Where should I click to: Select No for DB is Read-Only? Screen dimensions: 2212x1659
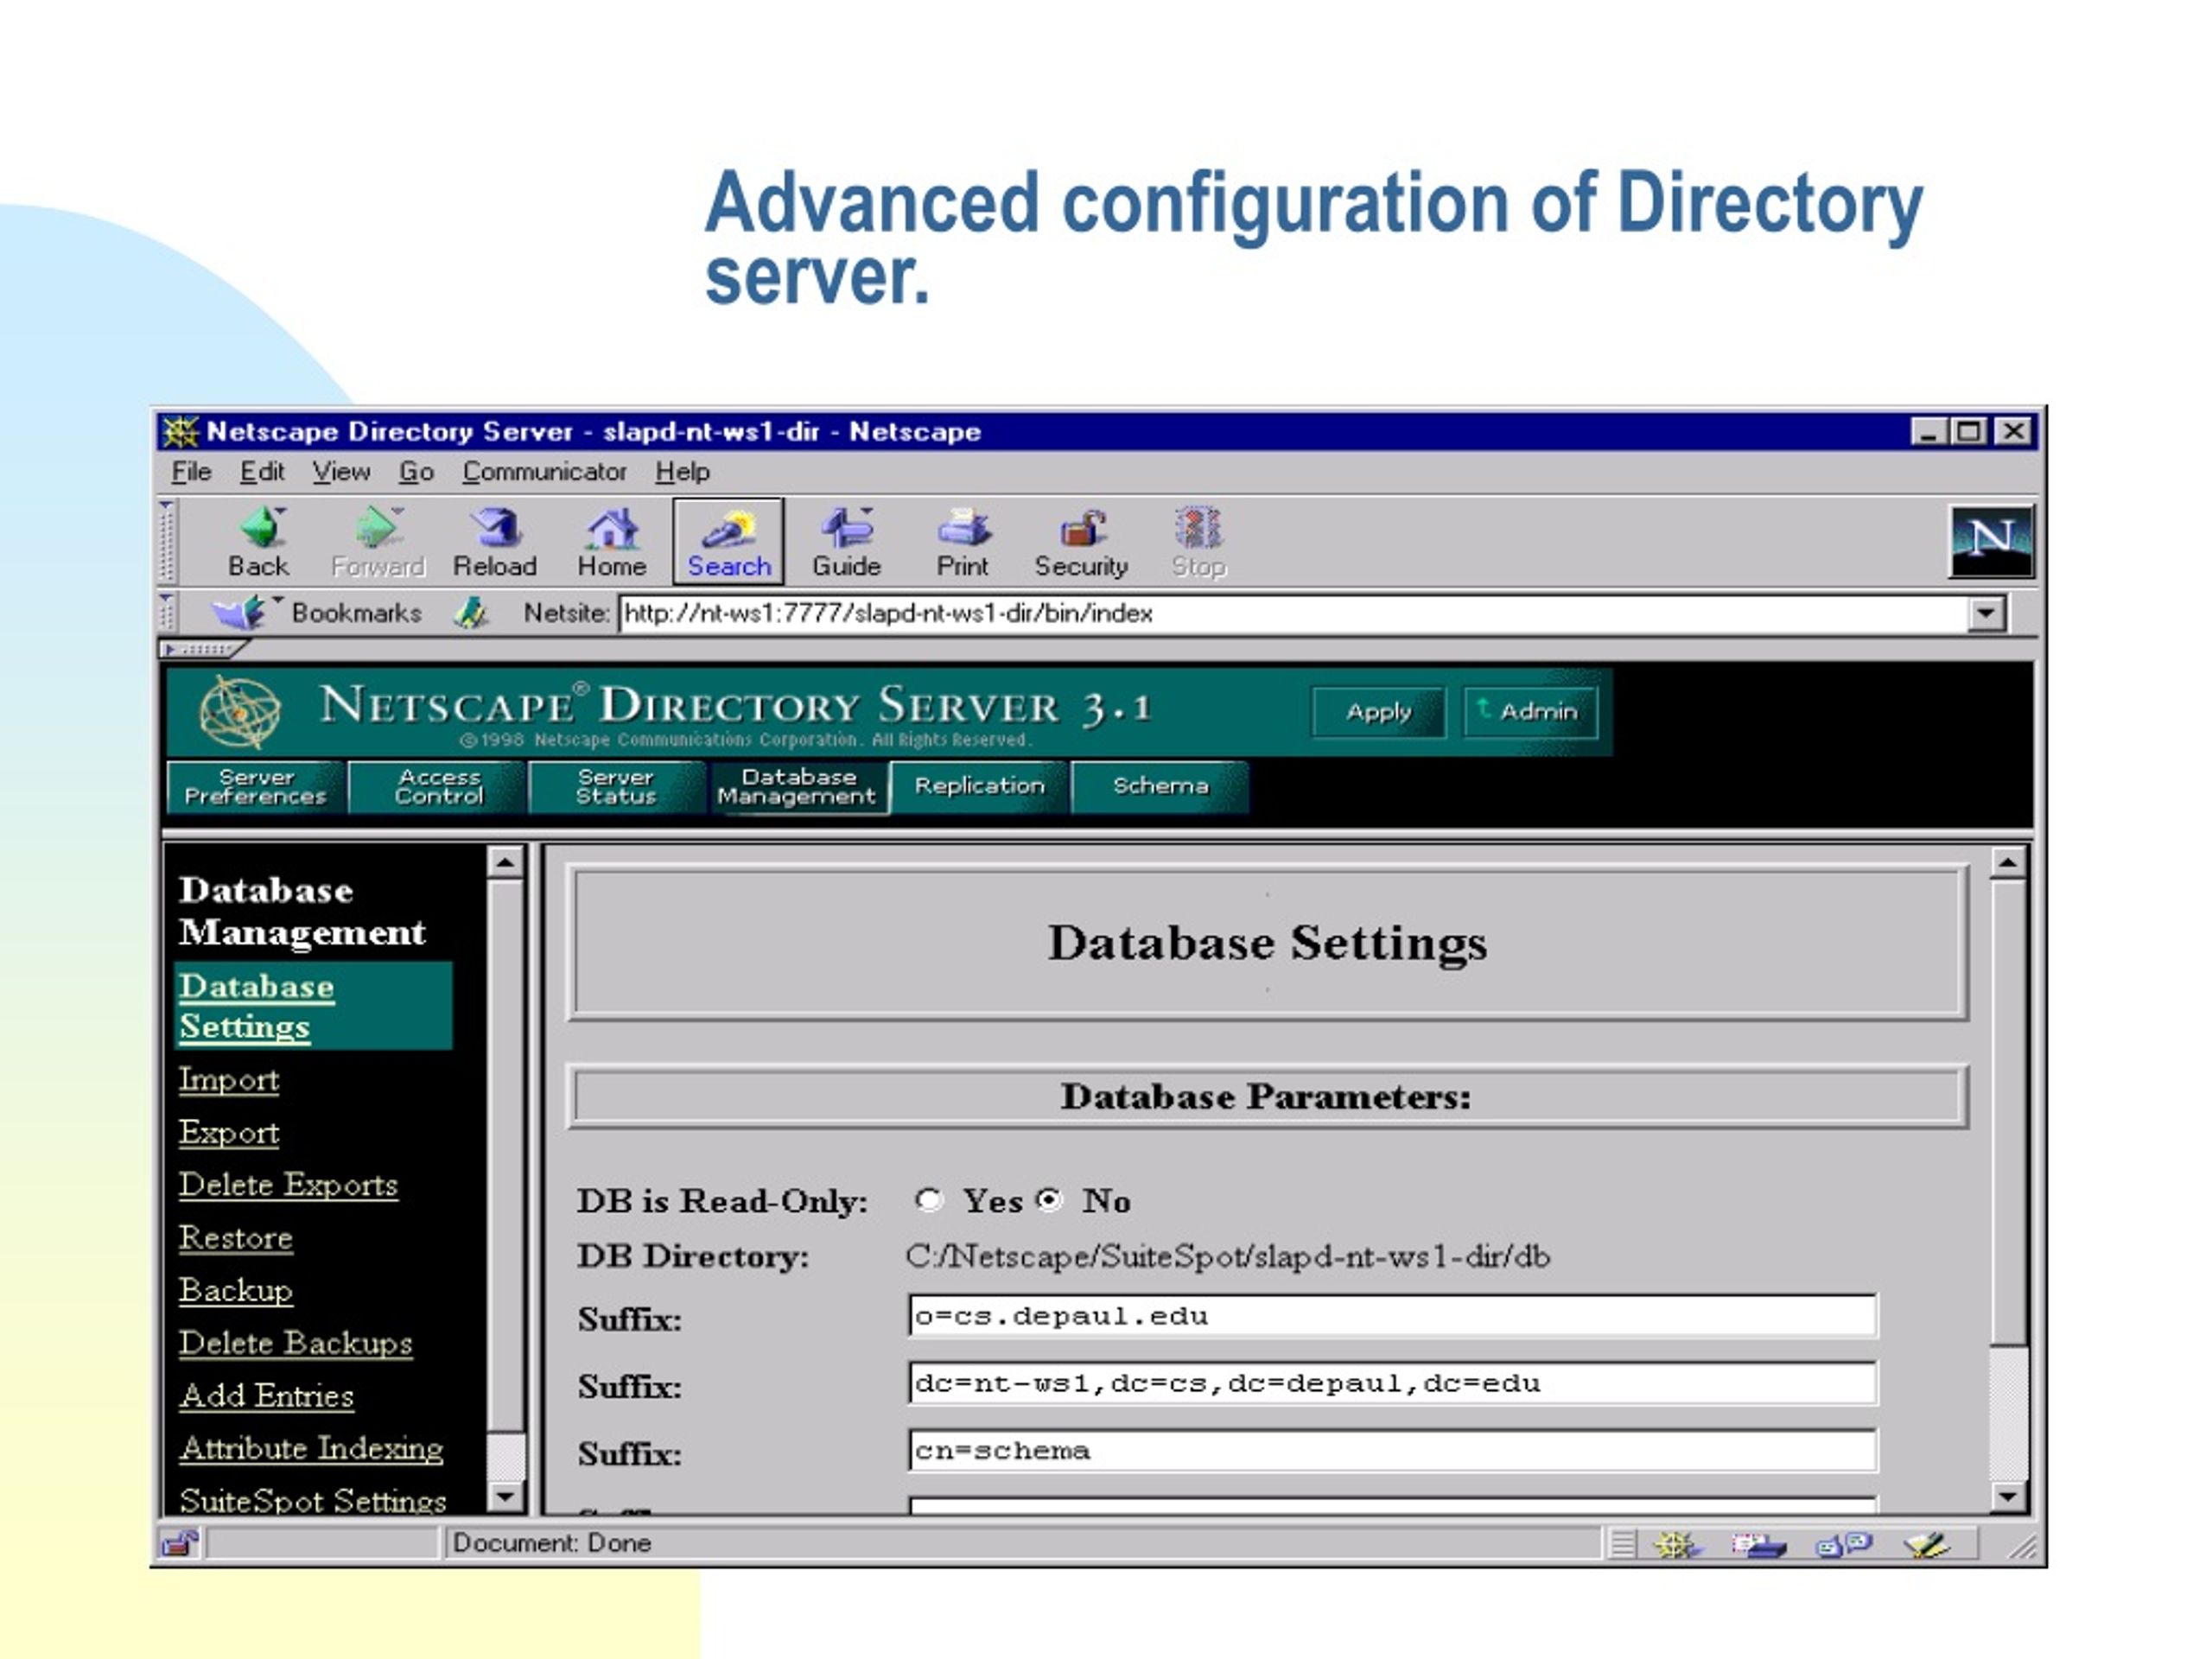tap(1048, 1199)
